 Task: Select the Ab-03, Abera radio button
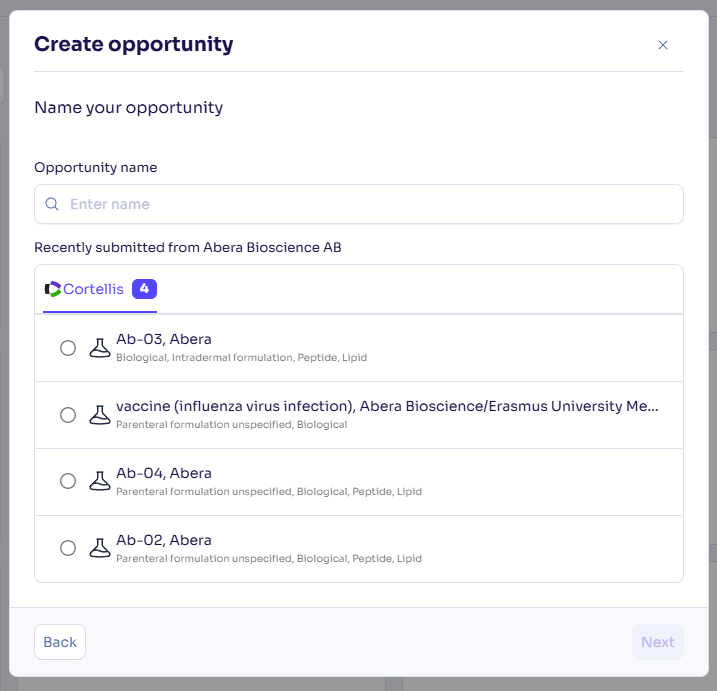(68, 348)
